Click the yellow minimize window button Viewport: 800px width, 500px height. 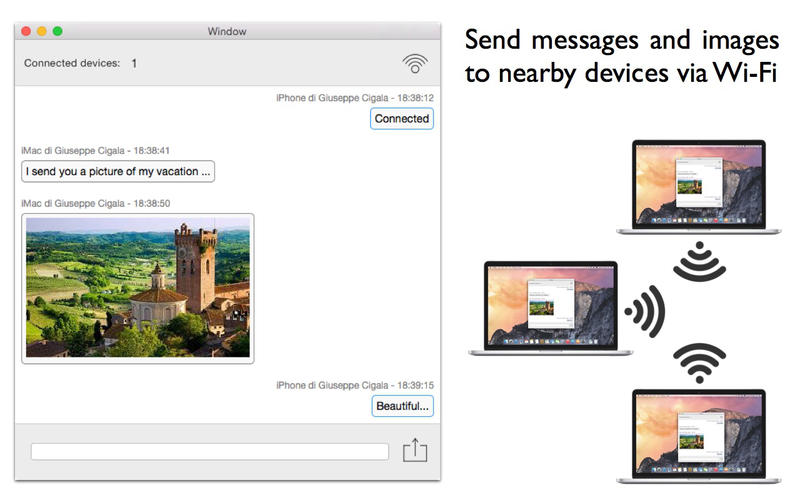42,31
